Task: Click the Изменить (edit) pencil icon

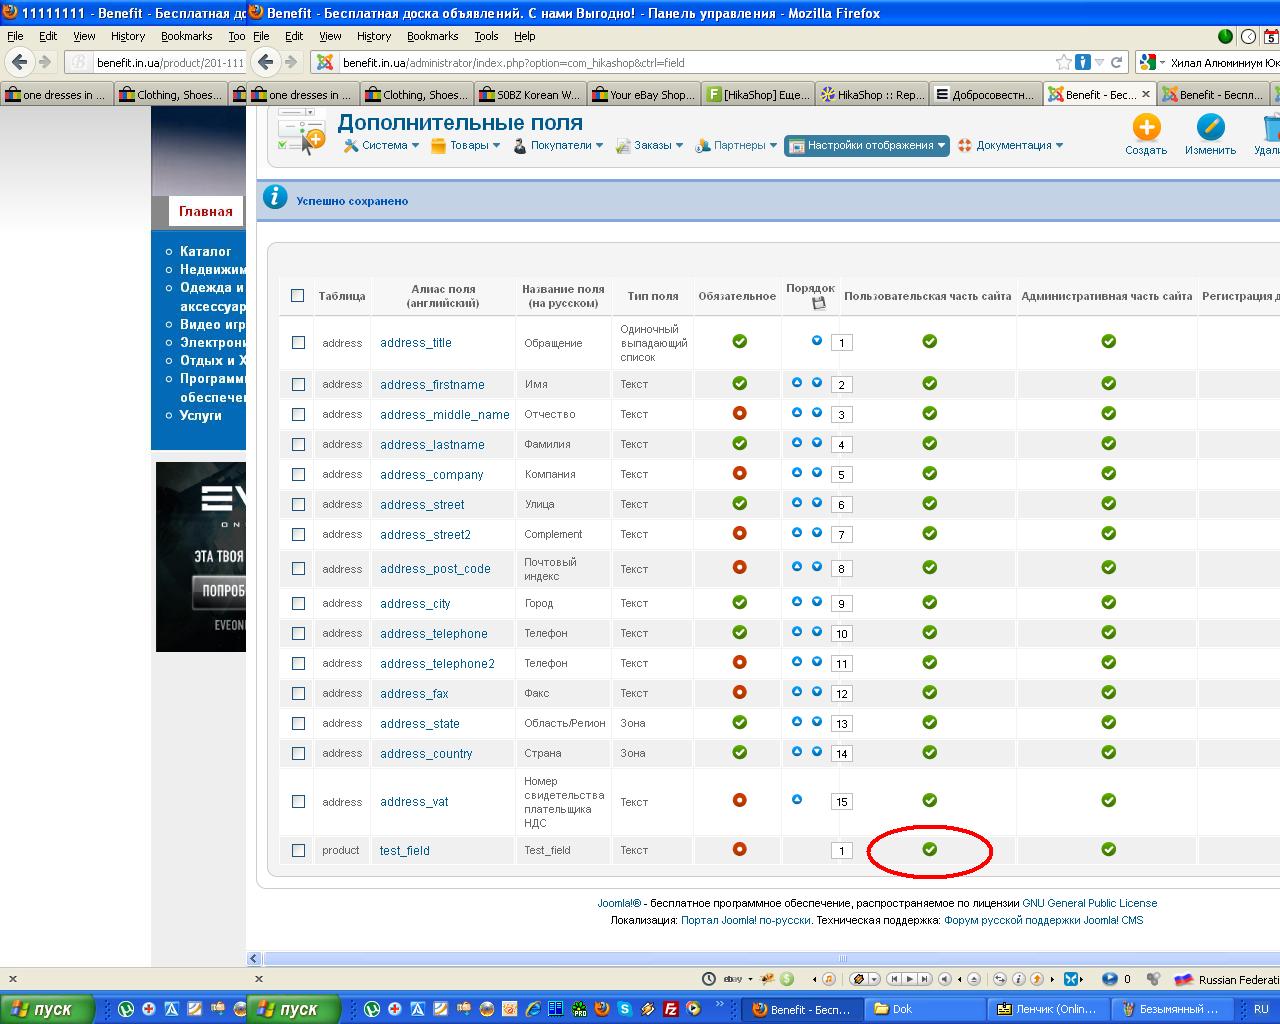Action: (1210, 128)
